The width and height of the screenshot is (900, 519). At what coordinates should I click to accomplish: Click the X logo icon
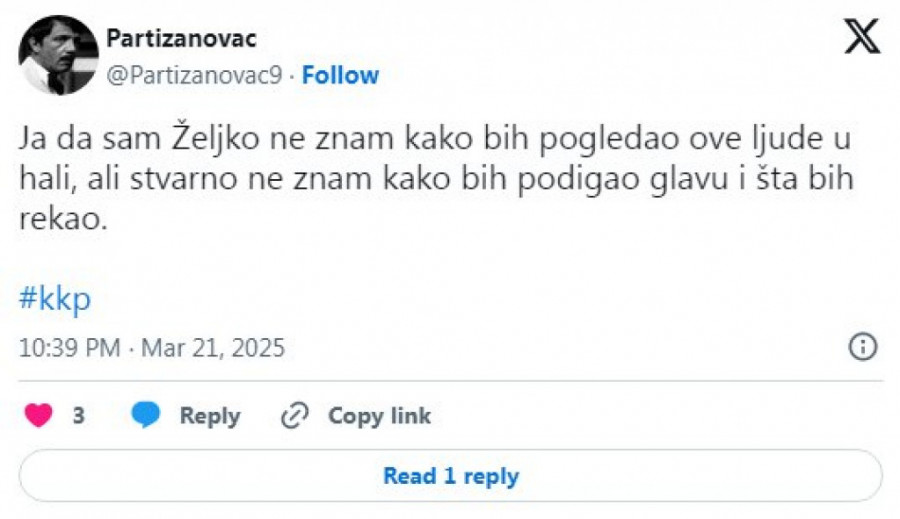point(861,37)
